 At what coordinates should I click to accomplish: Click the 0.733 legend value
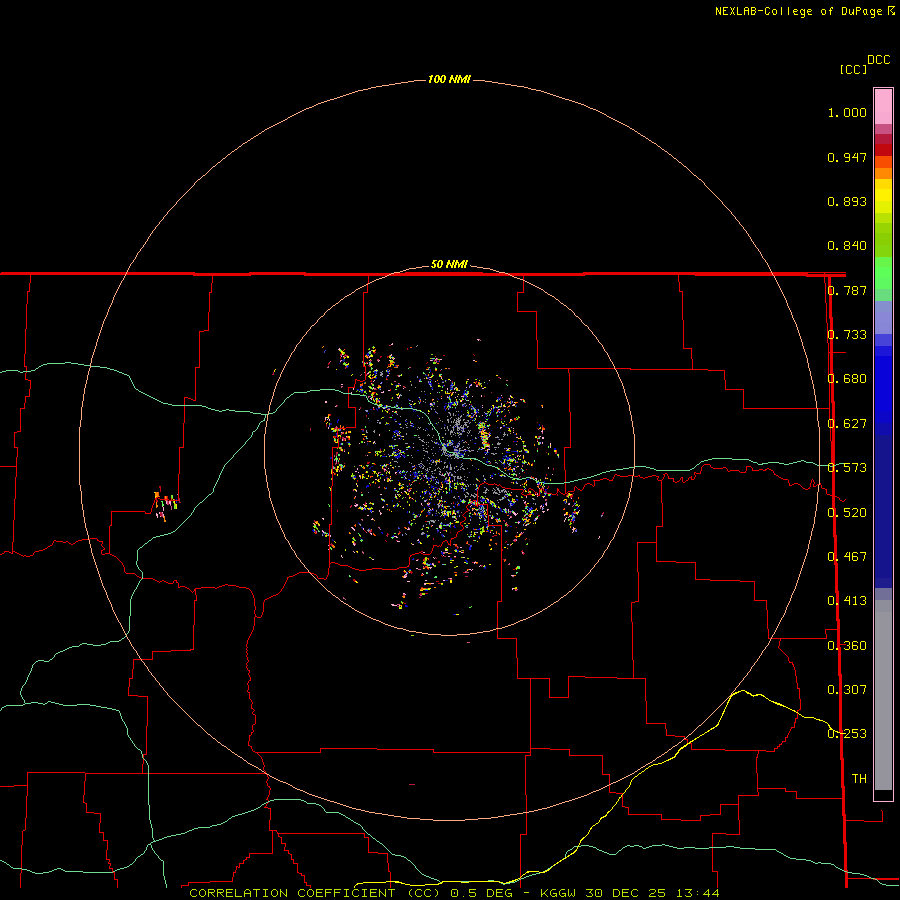point(847,335)
